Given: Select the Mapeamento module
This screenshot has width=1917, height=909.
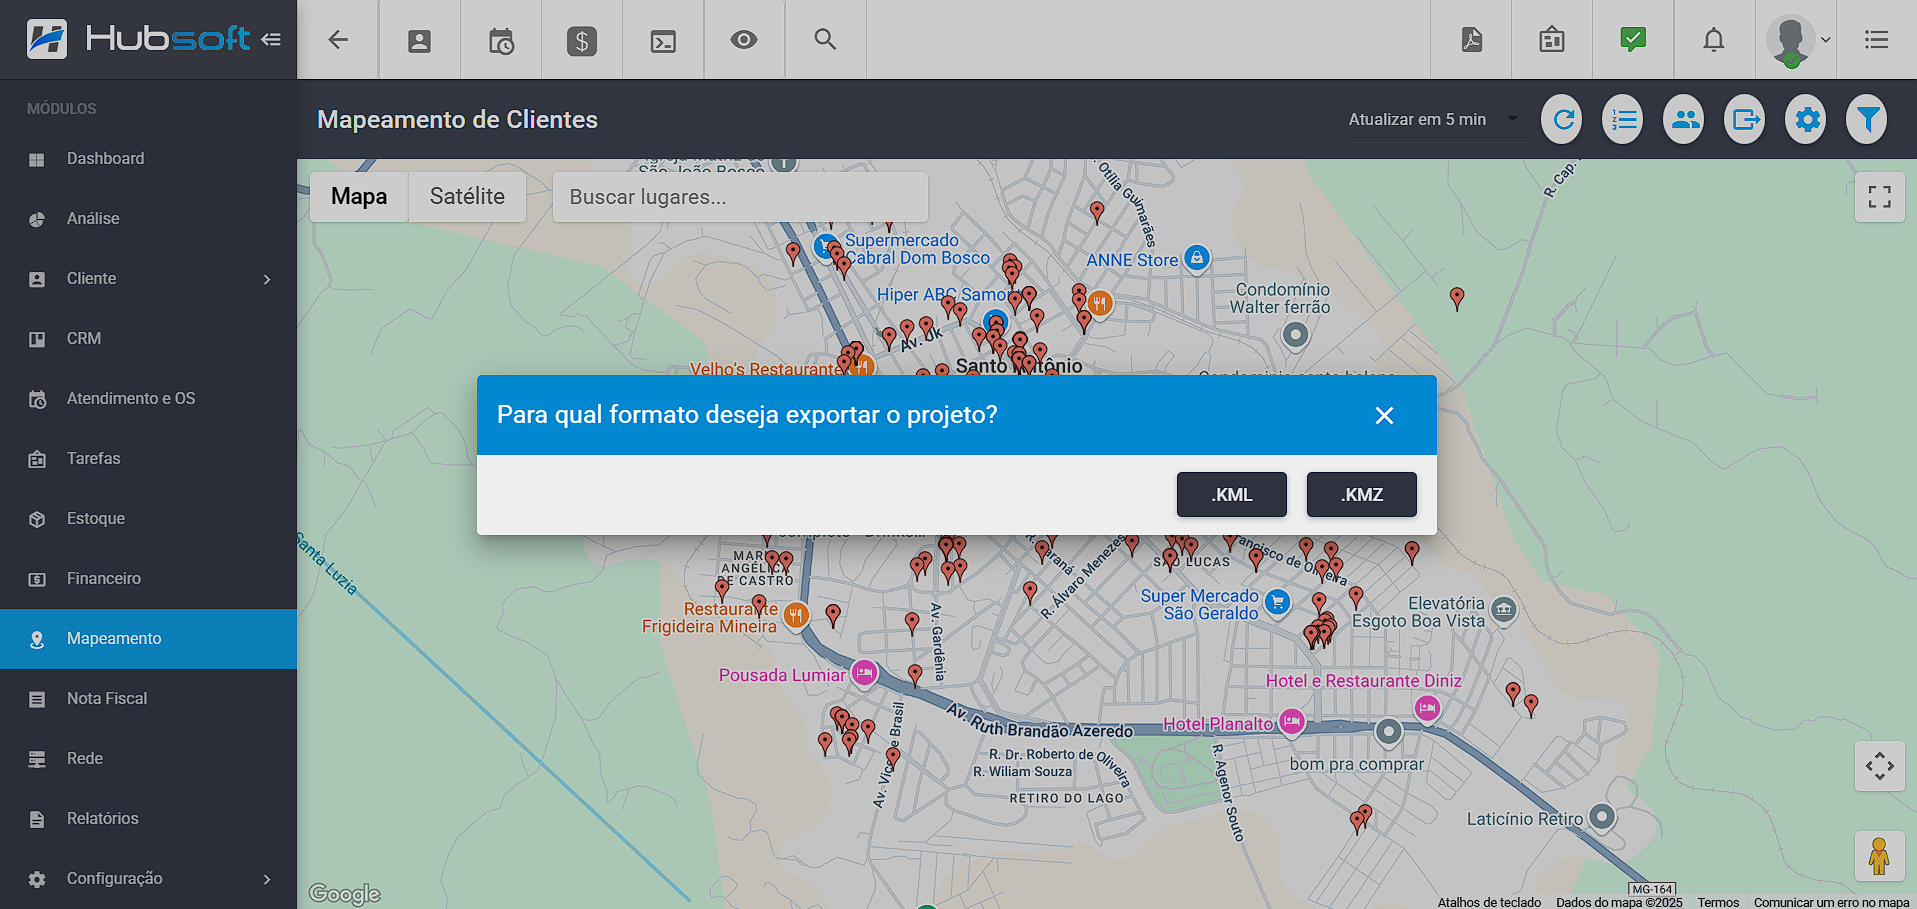Looking at the screenshot, I should [148, 639].
